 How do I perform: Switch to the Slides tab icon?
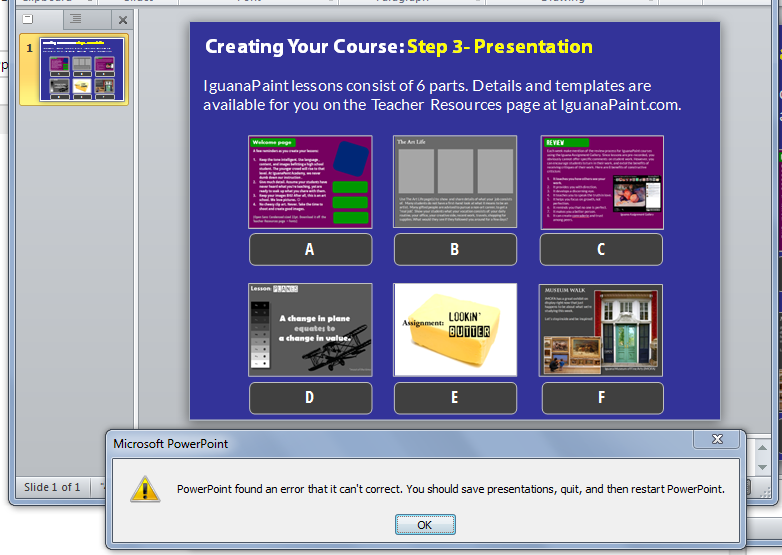[28, 19]
